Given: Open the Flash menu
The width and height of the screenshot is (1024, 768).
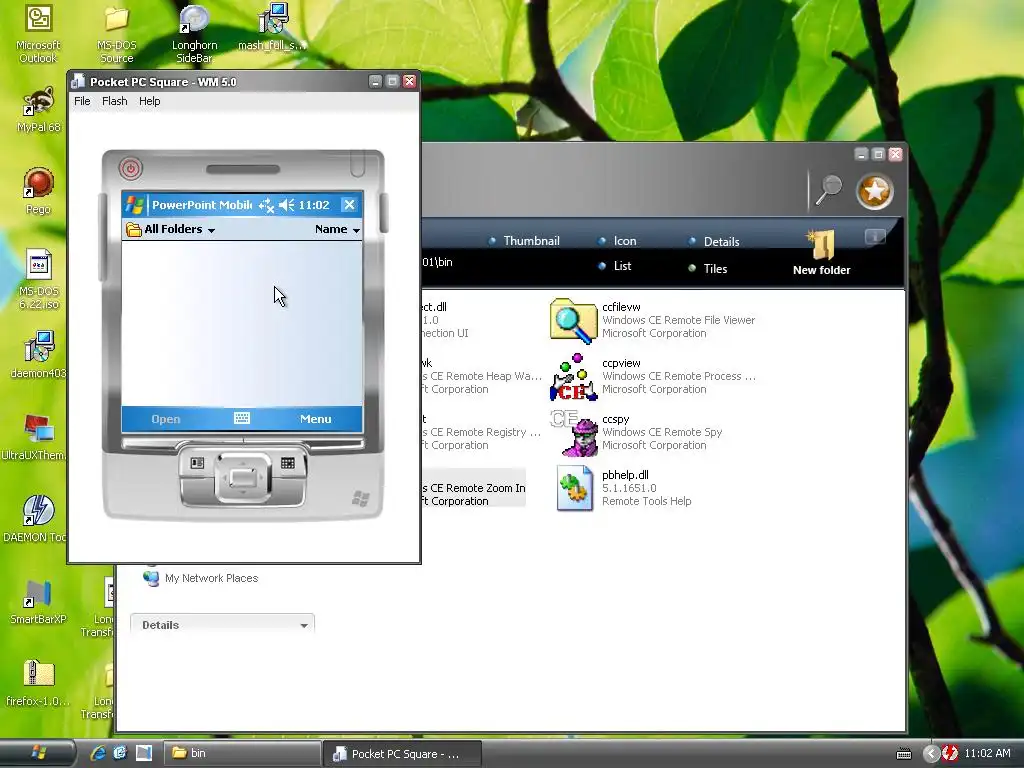Looking at the screenshot, I should [x=114, y=101].
